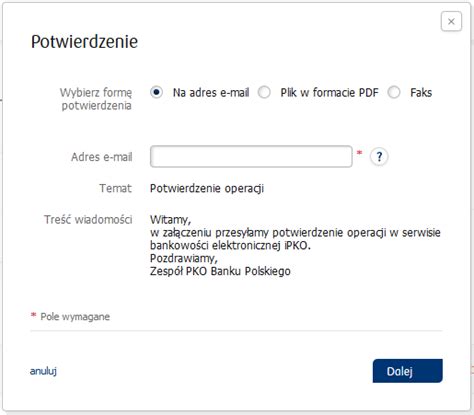This screenshot has height=415, width=474.
Task: Close the Potwierdzenie dialog with X
Action: click(x=451, y=21)
